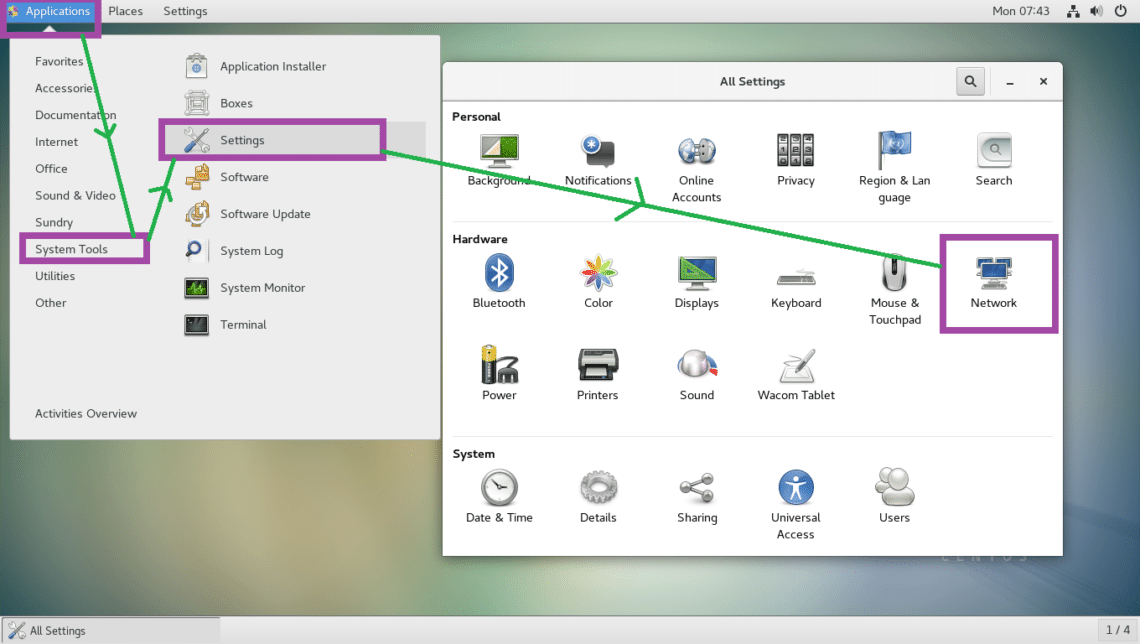This screenshot has width=1140, height=644.
Task: Open Bluetooth settings panel
Action: click(499, 281)
